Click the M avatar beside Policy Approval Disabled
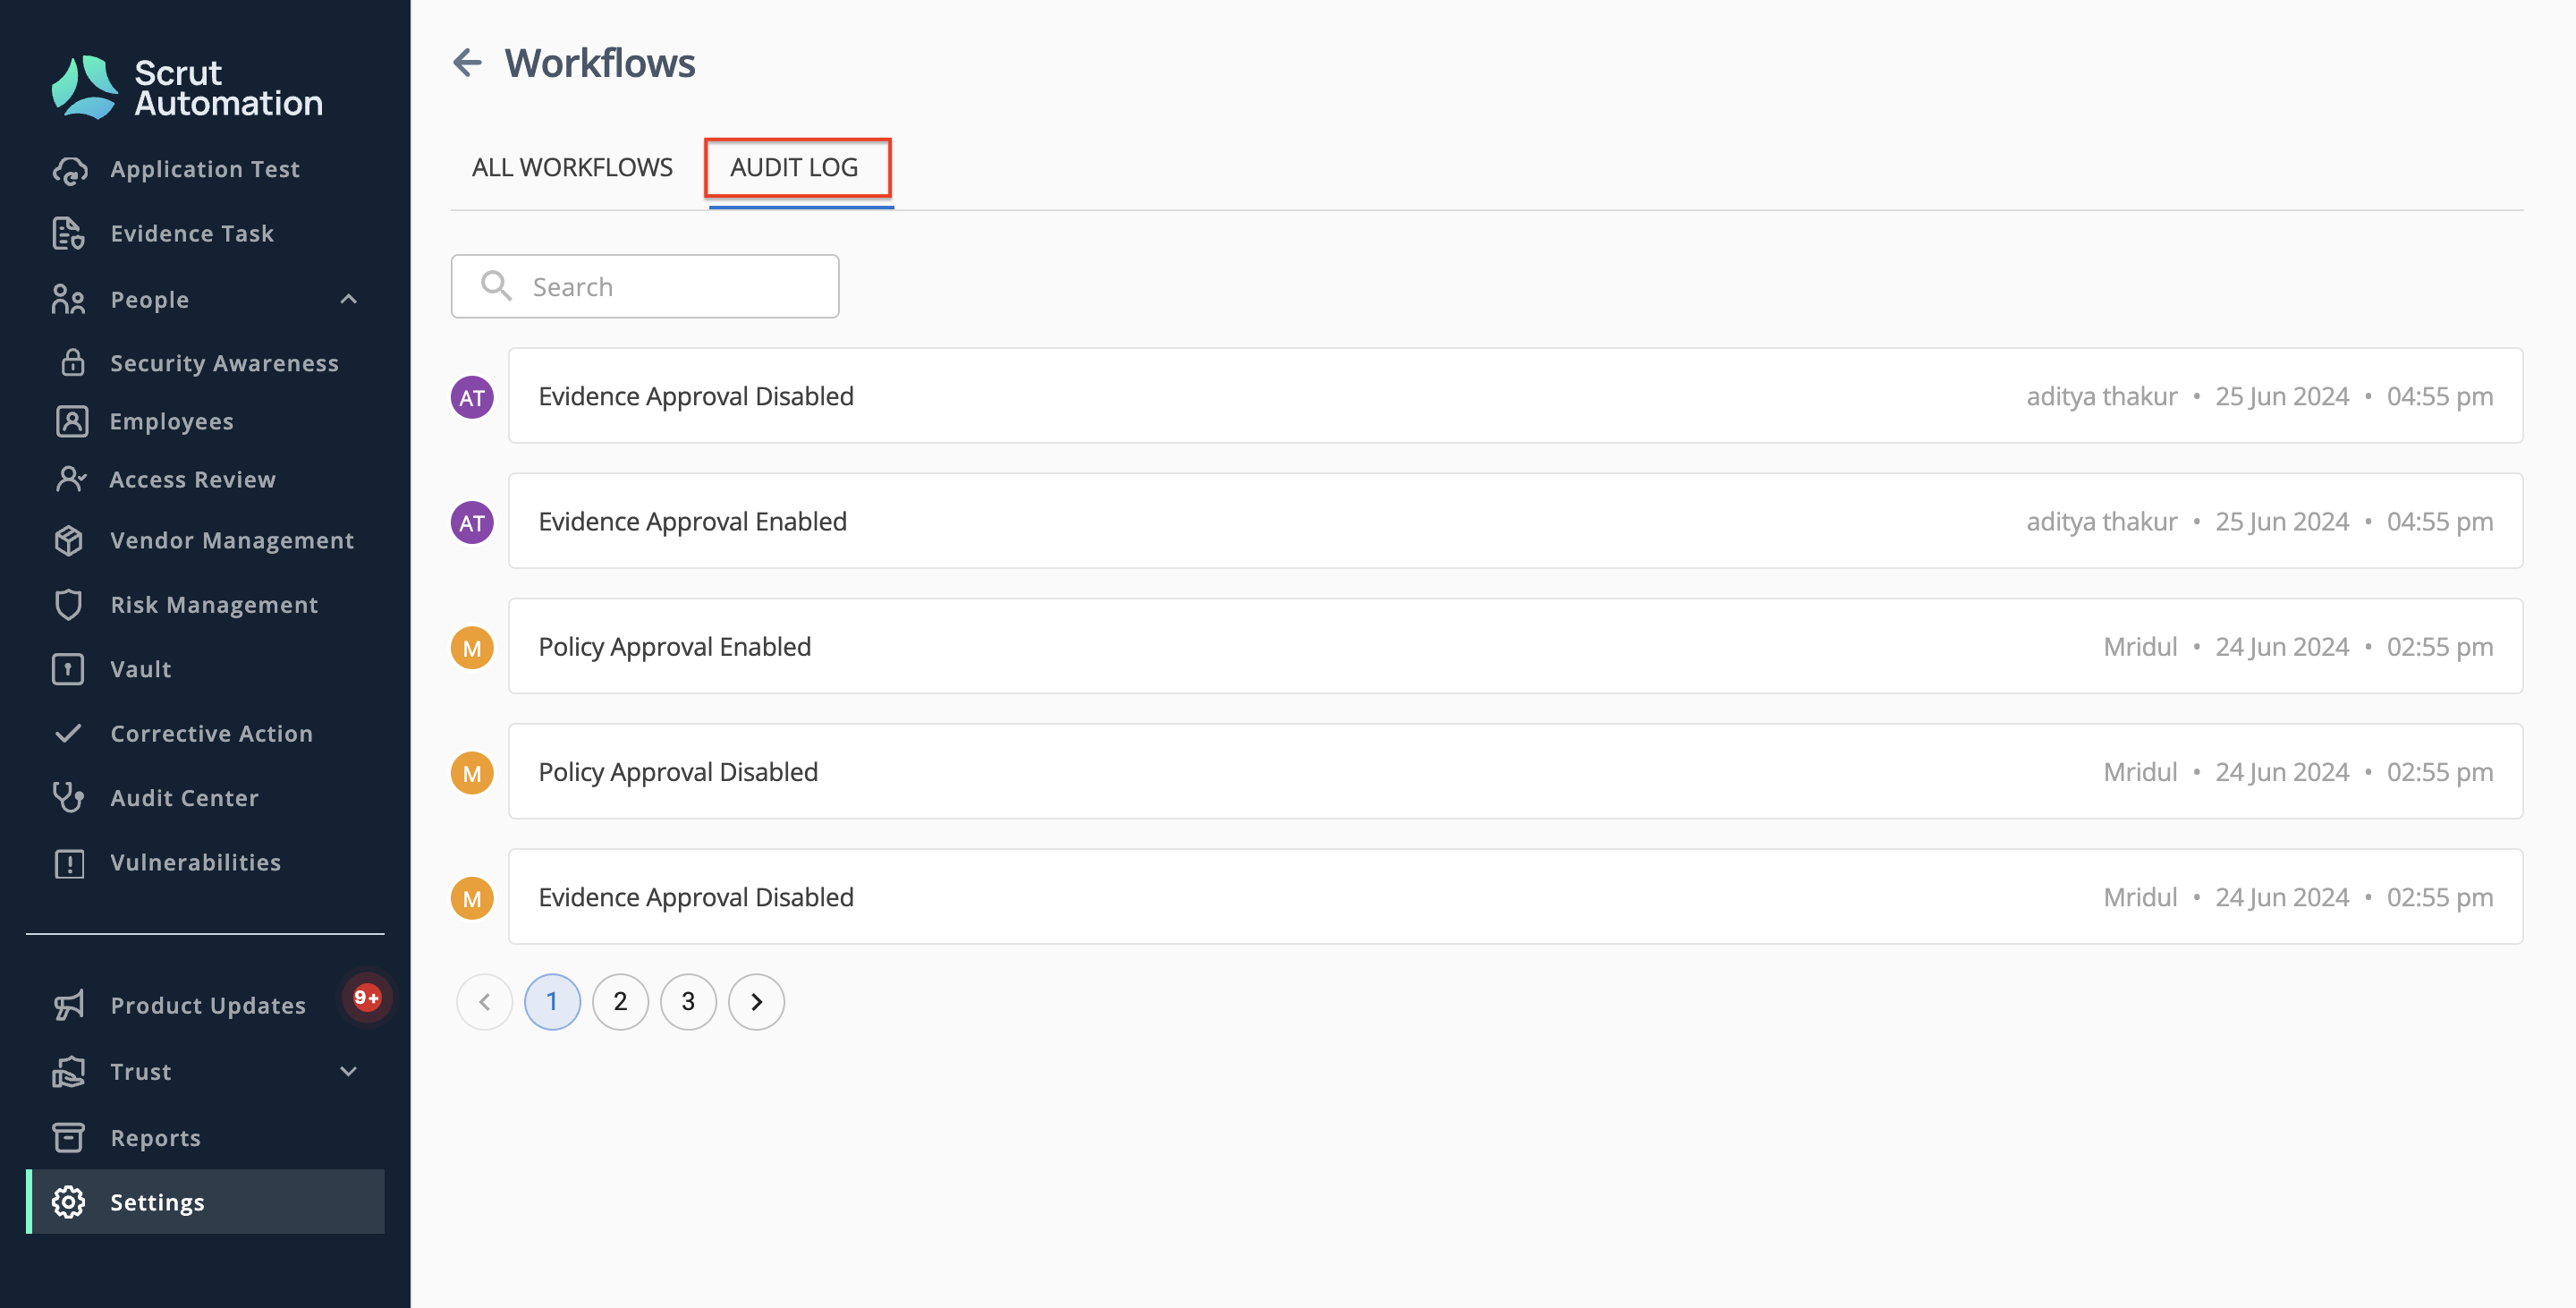The width and height of the screenshot is (2576, 1308). pos(472,772)
